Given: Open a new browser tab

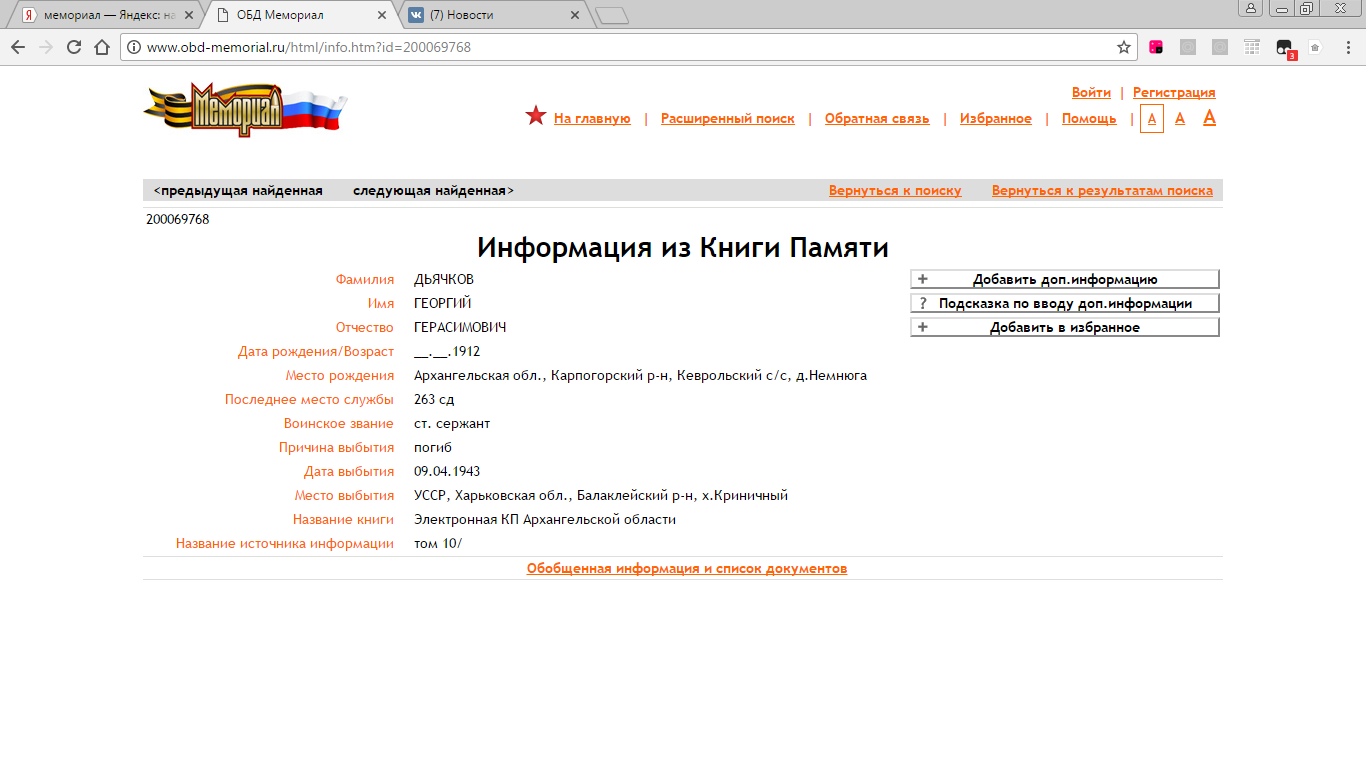Looking at the screenshot, I should coord(611,15).
